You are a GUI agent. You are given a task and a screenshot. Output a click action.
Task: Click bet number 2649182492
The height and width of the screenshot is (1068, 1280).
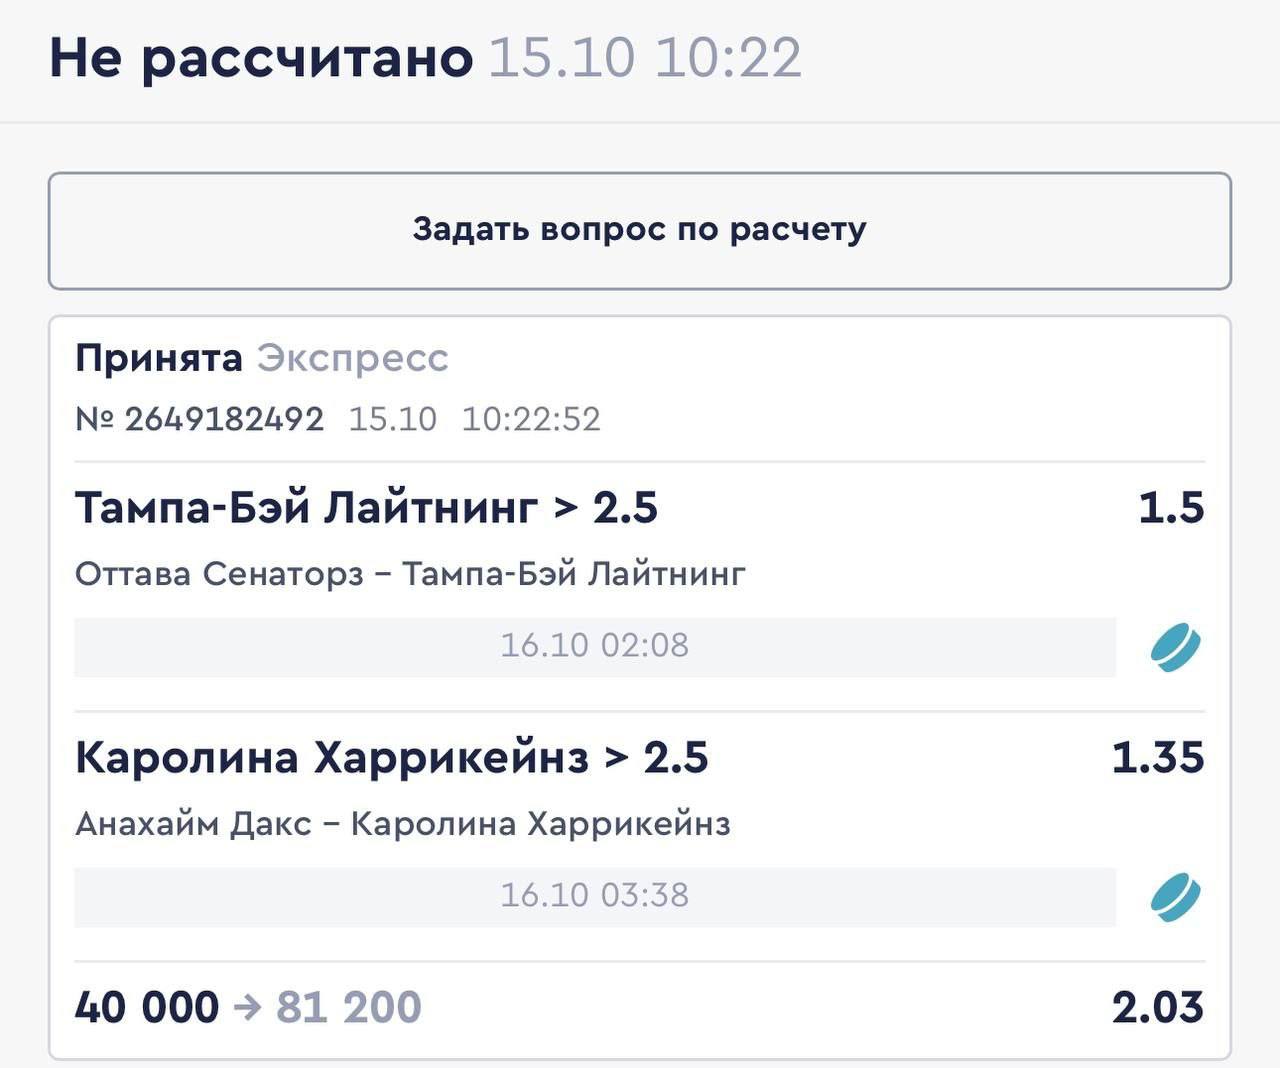(224, 419)
